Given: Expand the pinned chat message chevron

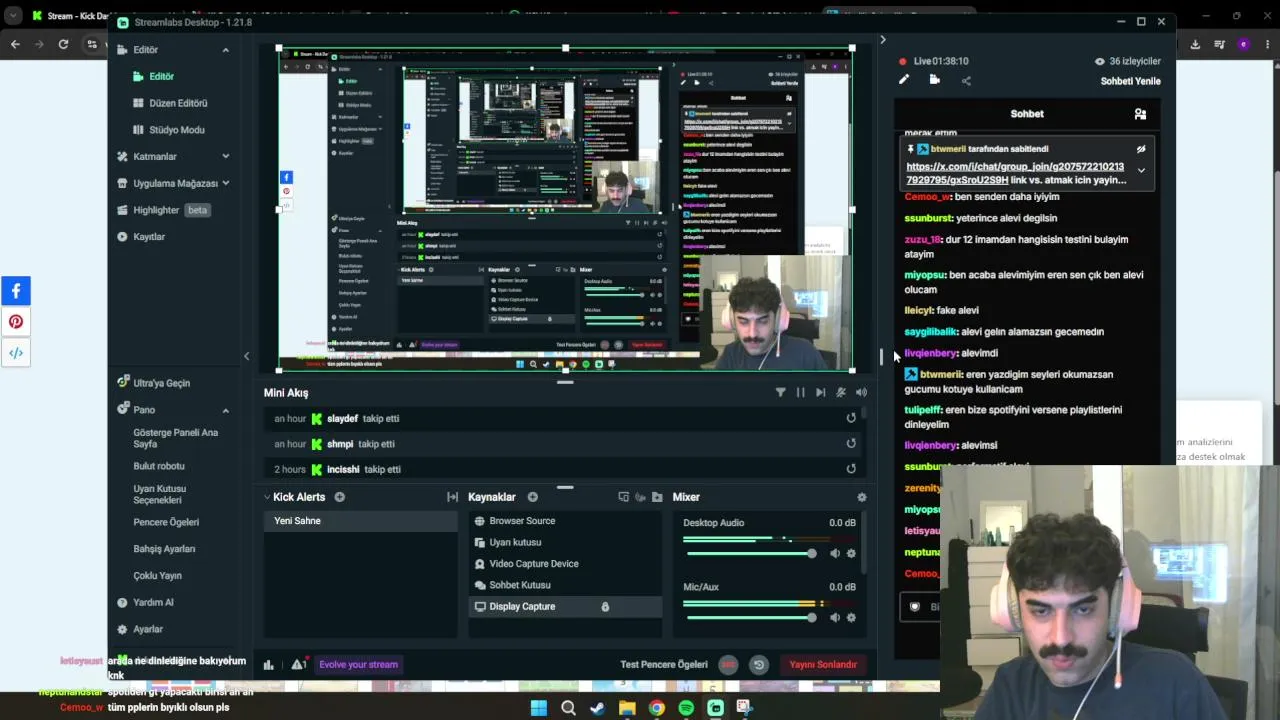Looking at the screenshot, I should coord(1141,171).
